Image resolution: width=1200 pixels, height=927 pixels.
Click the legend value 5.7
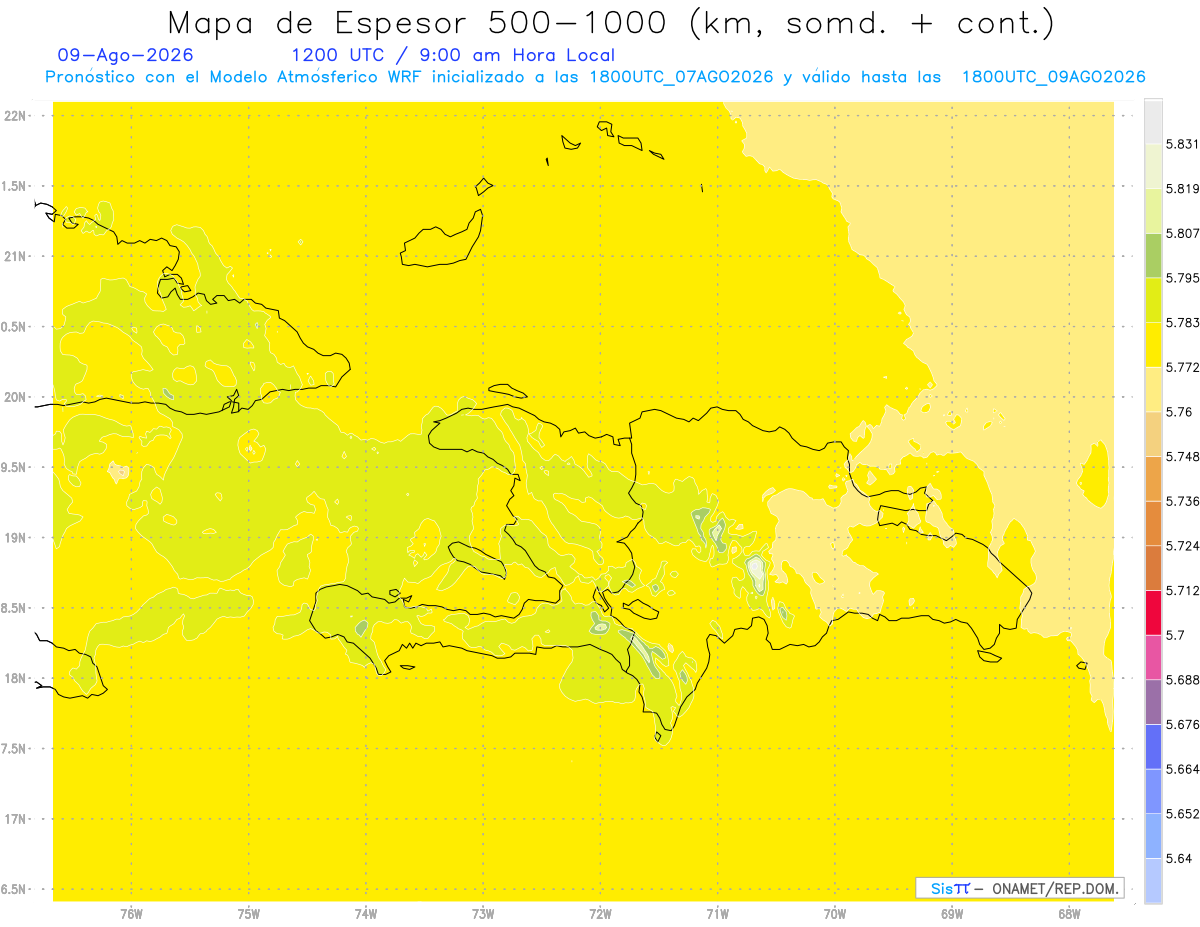(1176, 635)
